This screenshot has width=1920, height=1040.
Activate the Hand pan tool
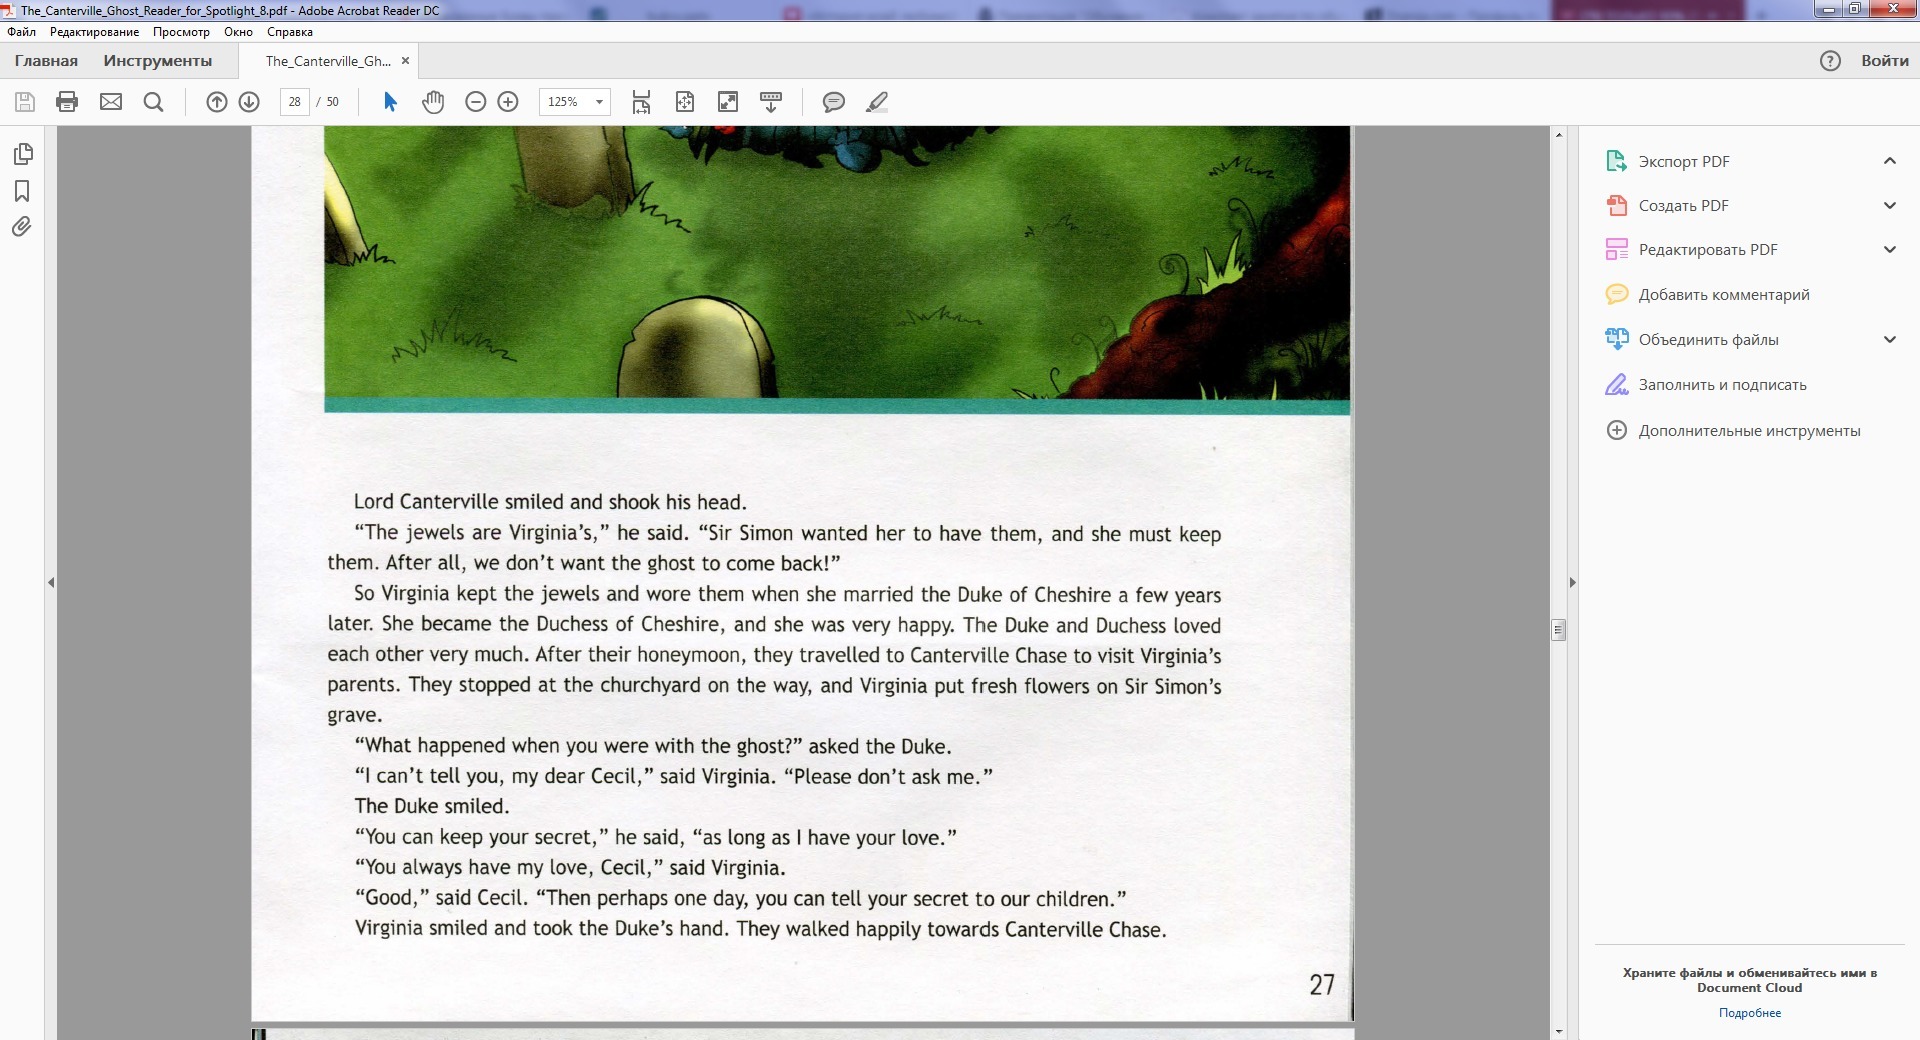(433, 102)
